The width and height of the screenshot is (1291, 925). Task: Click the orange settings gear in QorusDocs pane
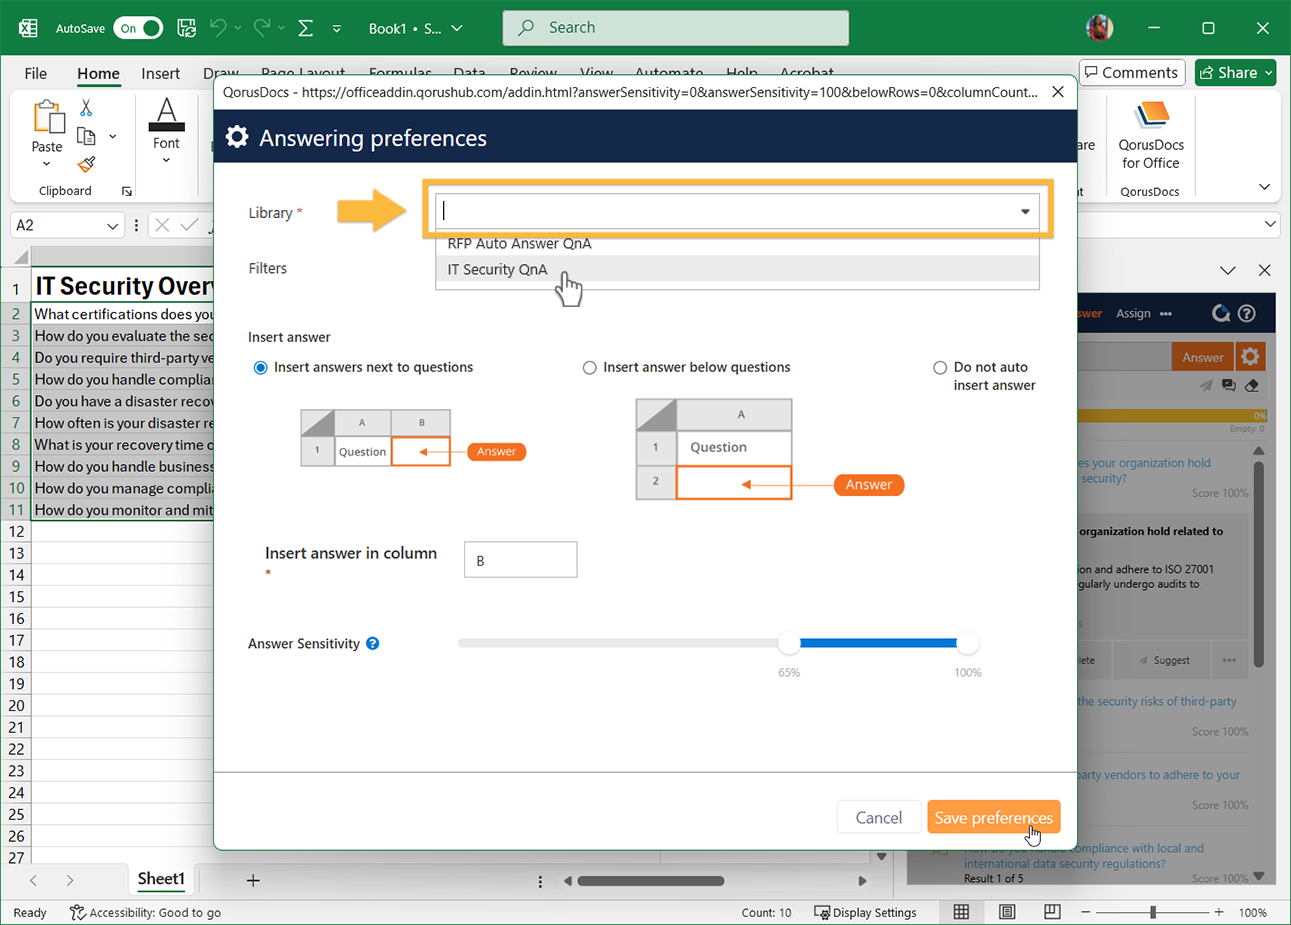click(x=1250, y=357)
